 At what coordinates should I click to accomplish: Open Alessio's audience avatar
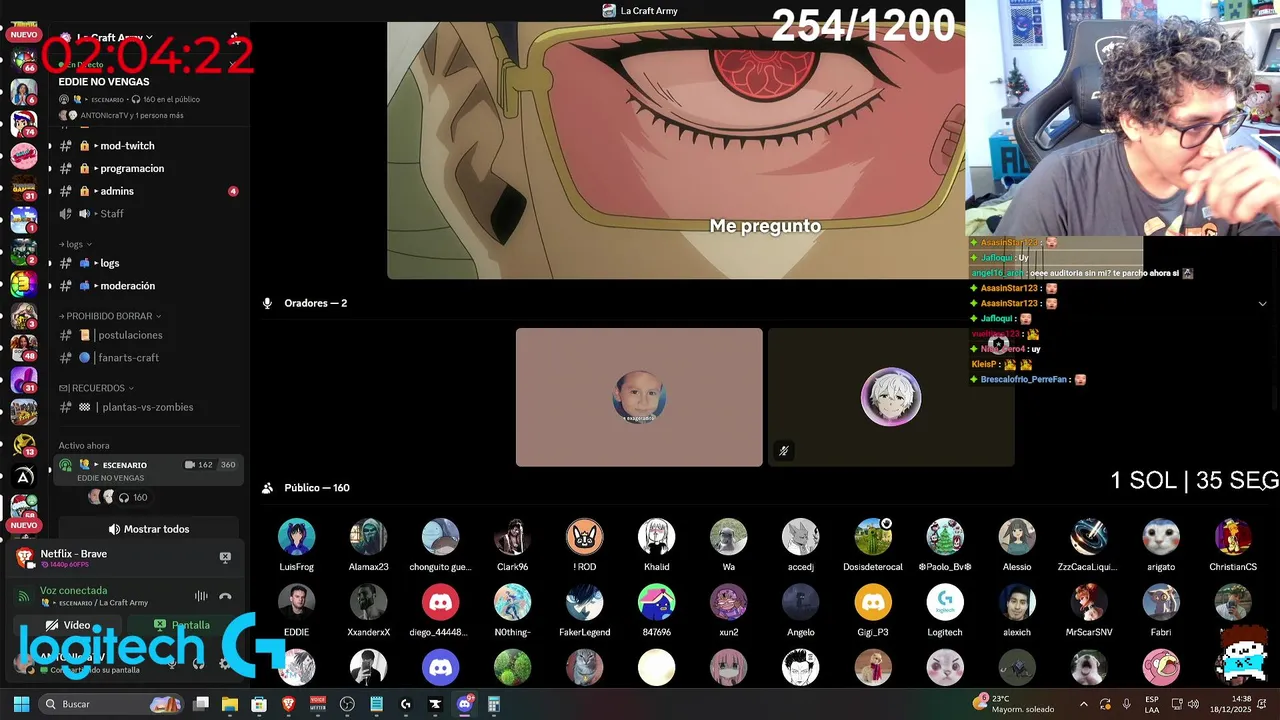[1017, 537]
